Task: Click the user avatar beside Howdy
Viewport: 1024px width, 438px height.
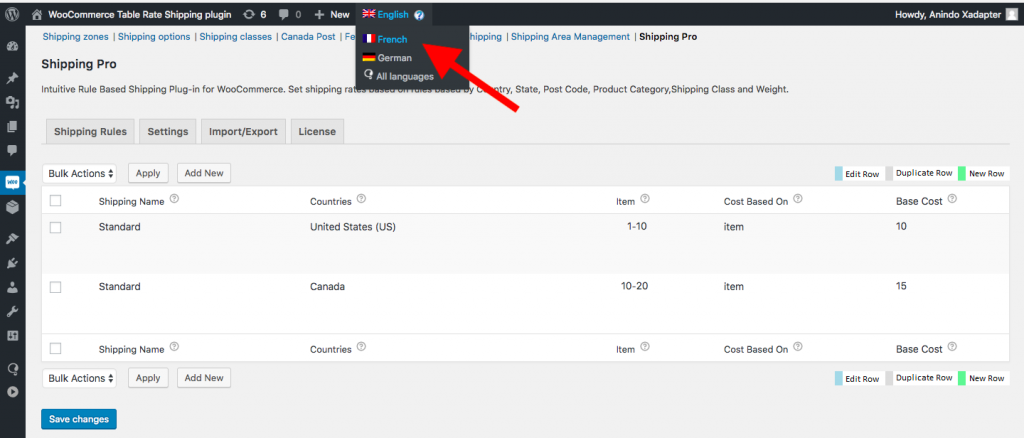Action: [x=1012, y=14]
